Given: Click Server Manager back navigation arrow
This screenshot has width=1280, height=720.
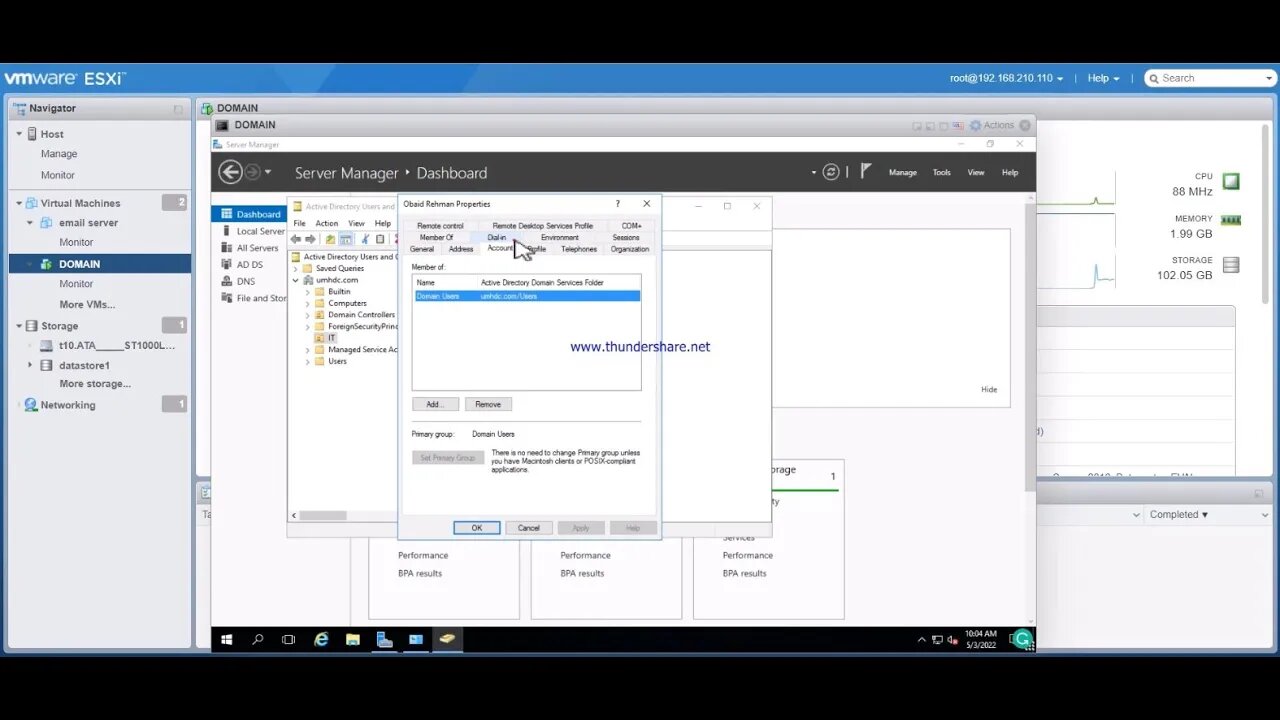Looking at the screenshot, I should (x=230, y=172).
